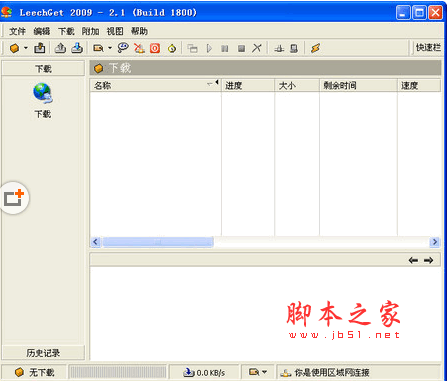Click the play (start download) toolbar icon
The height and width of the screenshot is (381, 447).
click(x=209, y=48)
